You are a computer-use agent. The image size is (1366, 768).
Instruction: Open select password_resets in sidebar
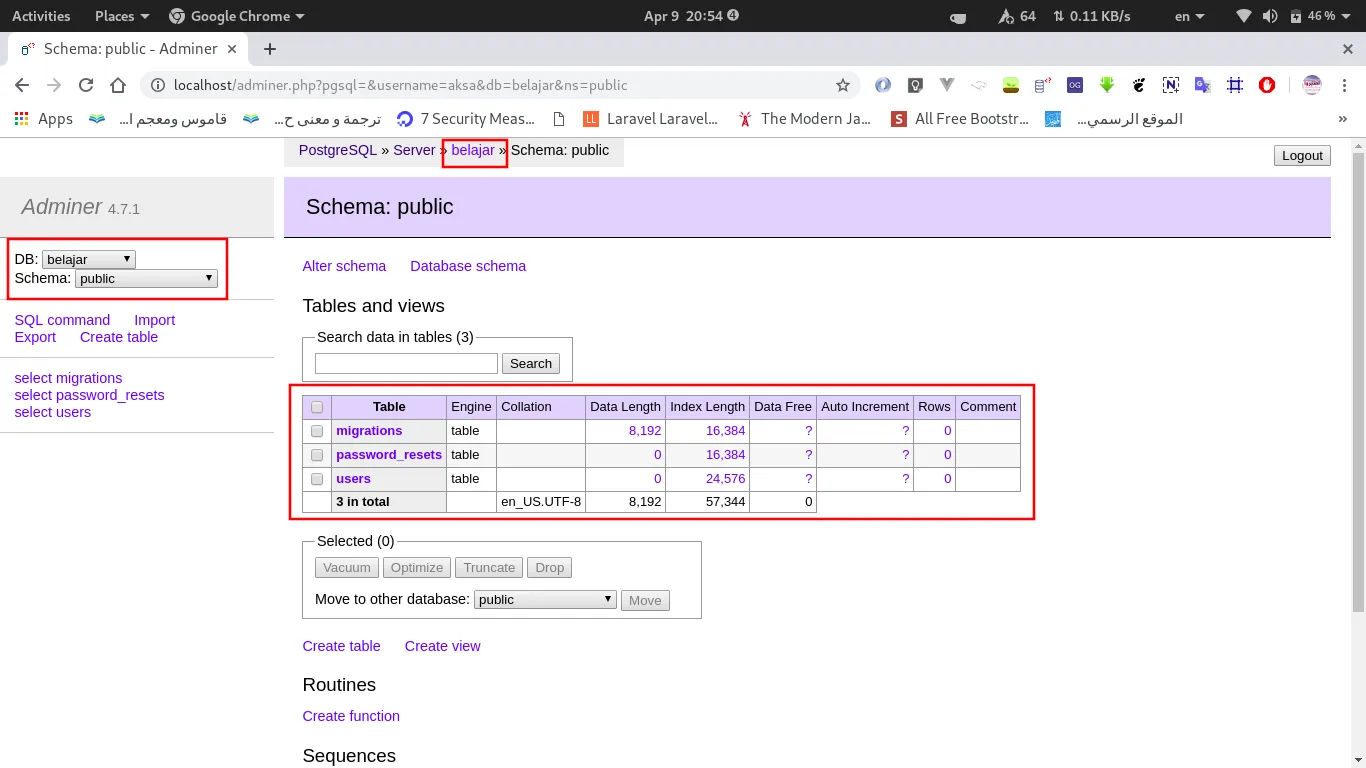pyautogui.click(x=89, y=395)
